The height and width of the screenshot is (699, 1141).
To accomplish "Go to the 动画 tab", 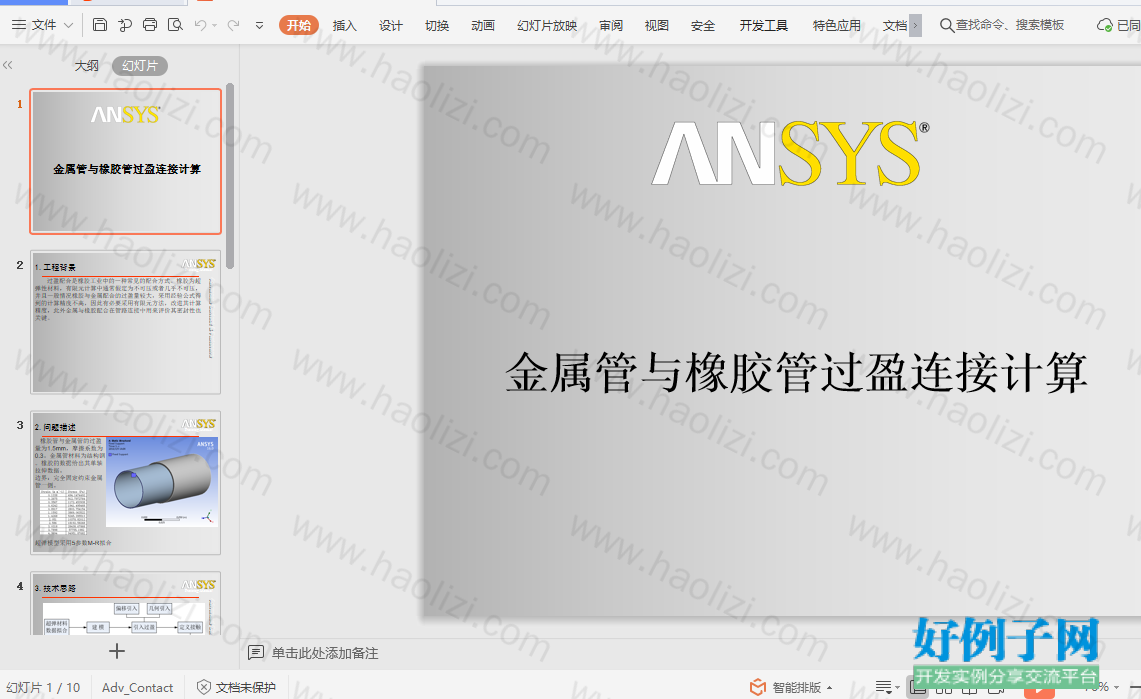I will click(482, 25).
